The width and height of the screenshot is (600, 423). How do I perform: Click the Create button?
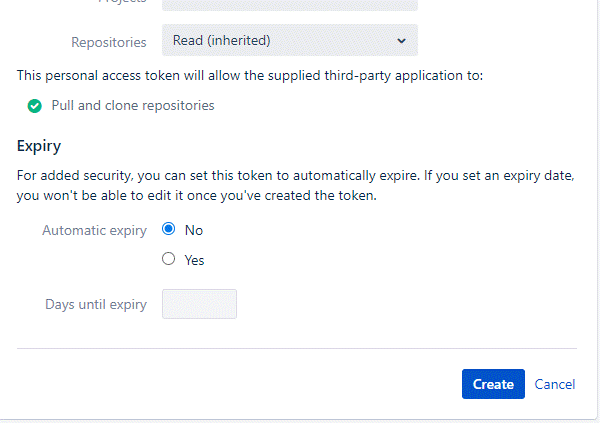coord(493,384)
